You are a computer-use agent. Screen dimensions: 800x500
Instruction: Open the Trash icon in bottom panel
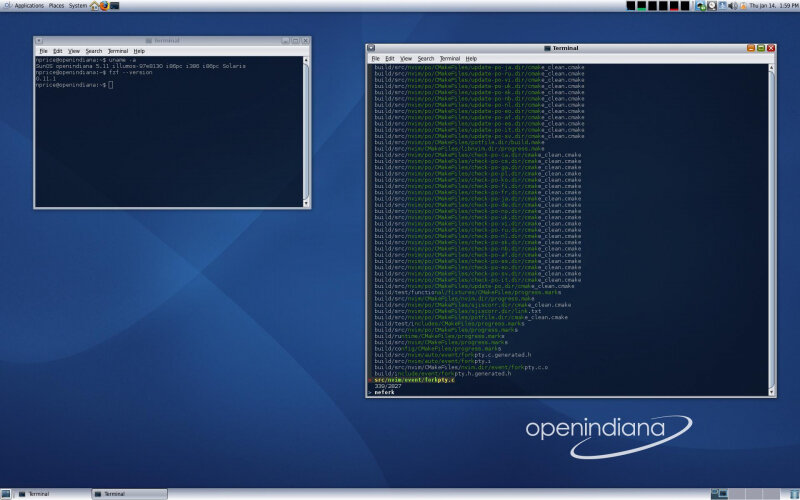coord(794,494)
